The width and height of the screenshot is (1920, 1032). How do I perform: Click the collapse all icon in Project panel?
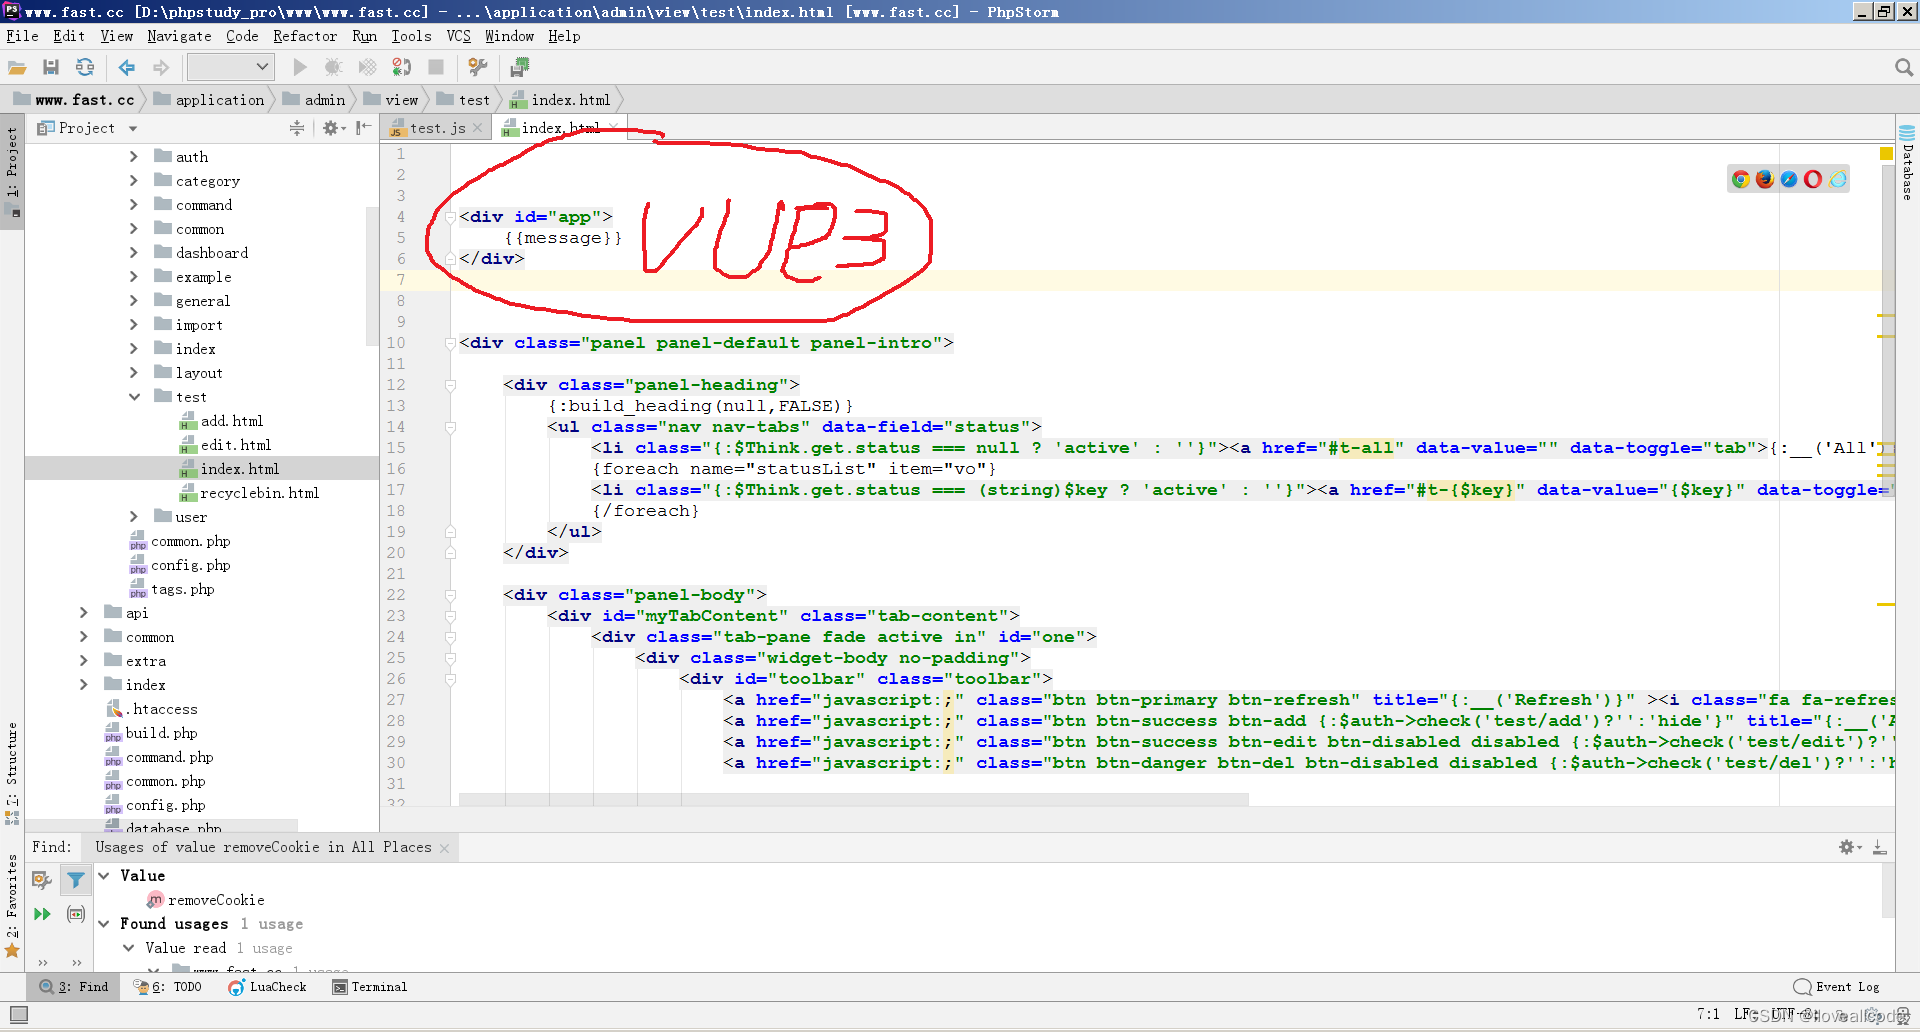click(x=297, y=128)
